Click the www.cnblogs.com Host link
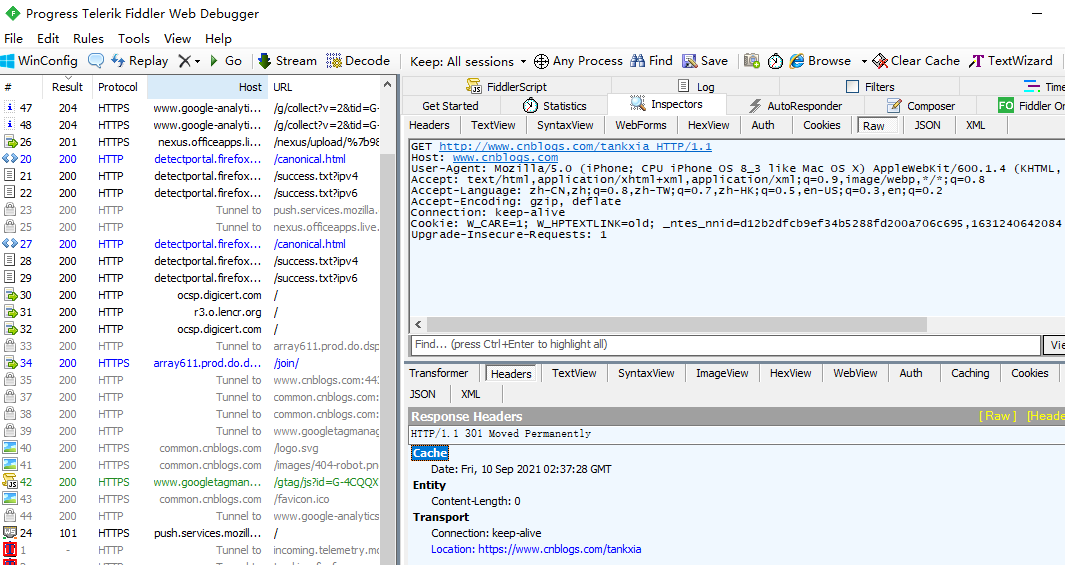Screen dimensions: 1065x565 (x=505, y=158)
